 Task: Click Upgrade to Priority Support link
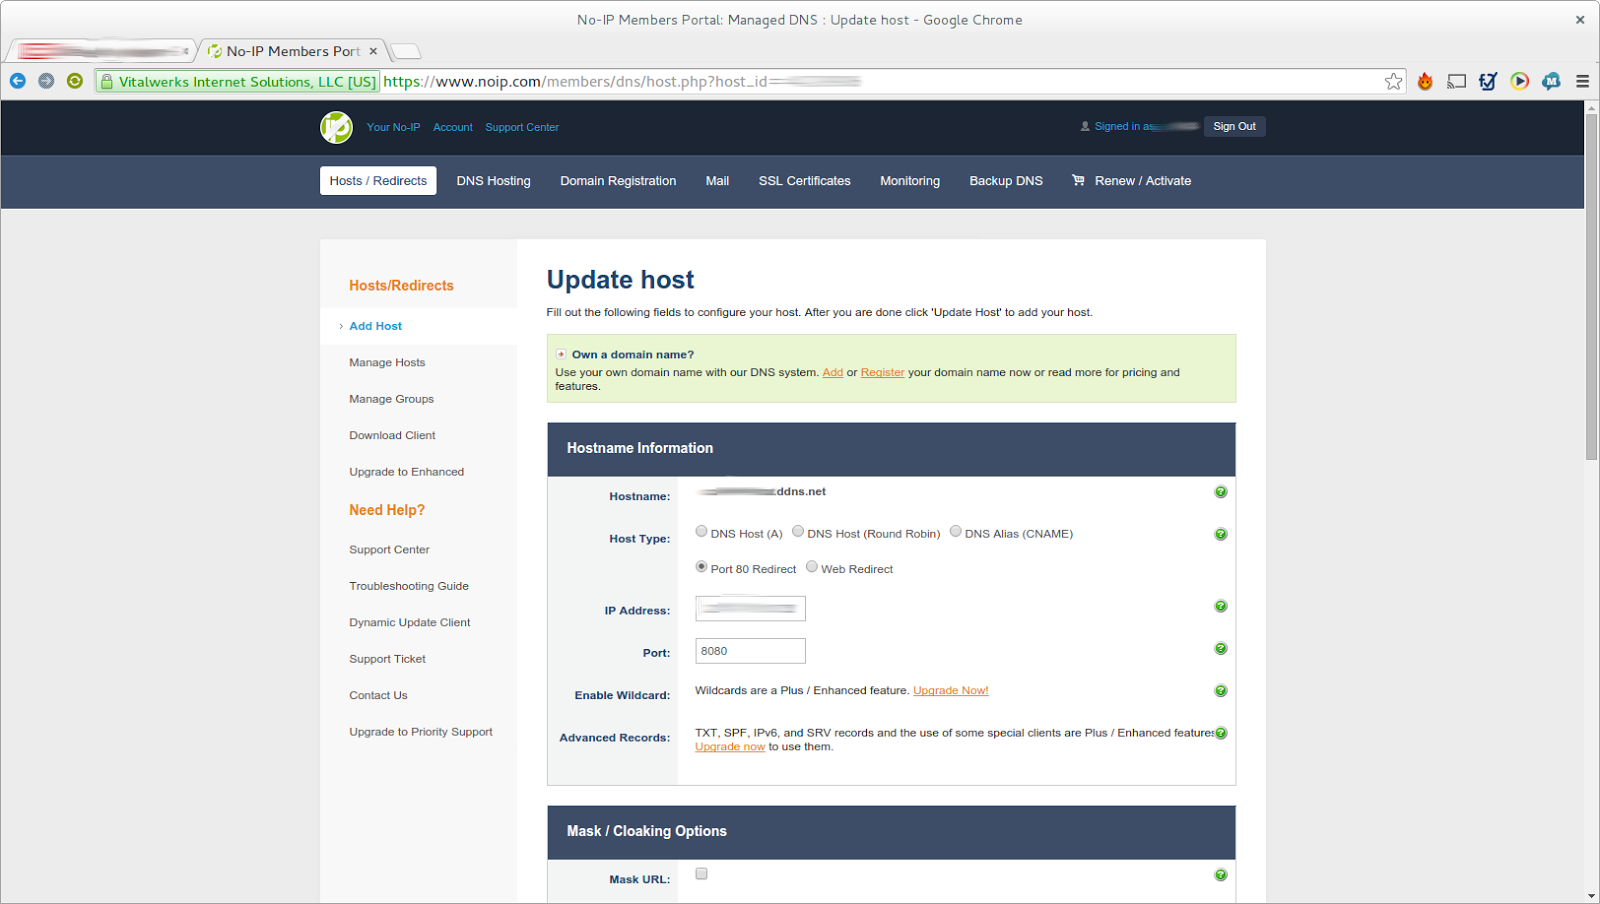click(421, 732)
